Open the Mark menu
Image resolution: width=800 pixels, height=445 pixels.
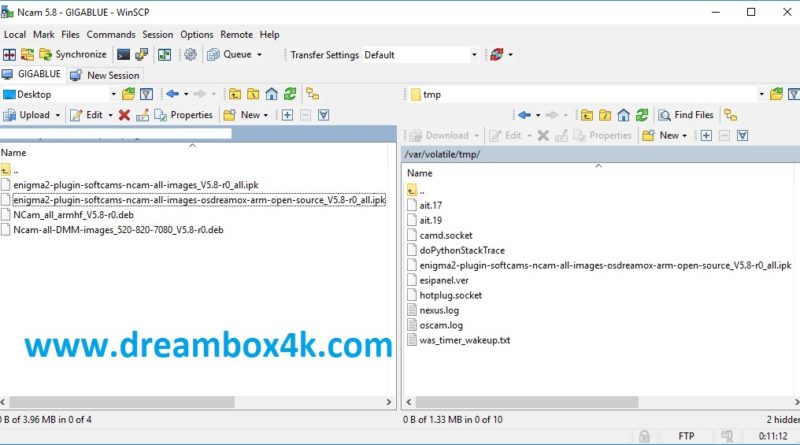(x=43, y=35)
